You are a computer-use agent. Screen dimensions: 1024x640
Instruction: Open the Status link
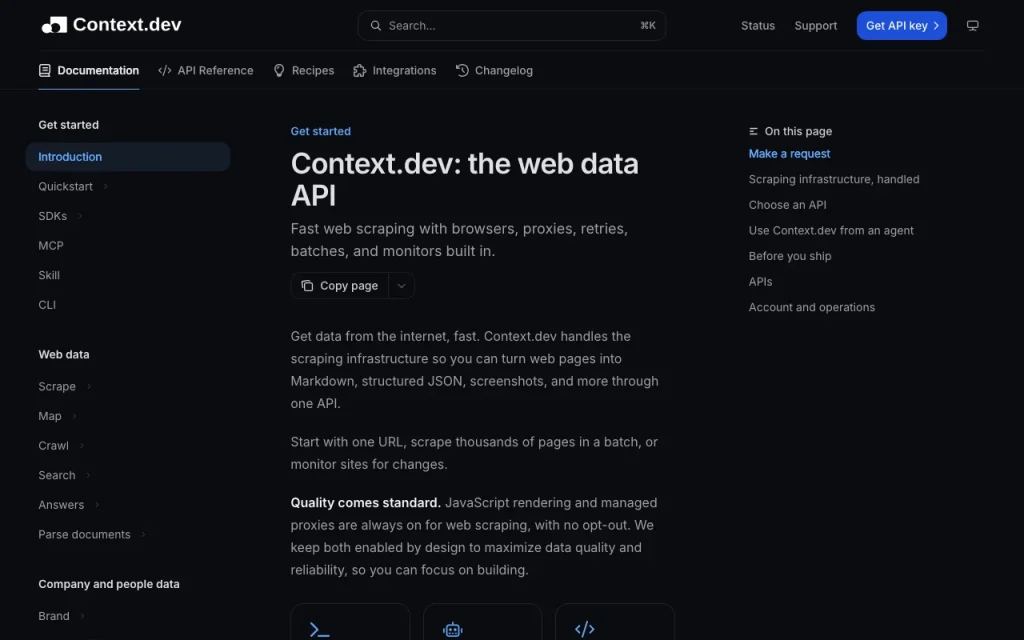coord(758,25)
